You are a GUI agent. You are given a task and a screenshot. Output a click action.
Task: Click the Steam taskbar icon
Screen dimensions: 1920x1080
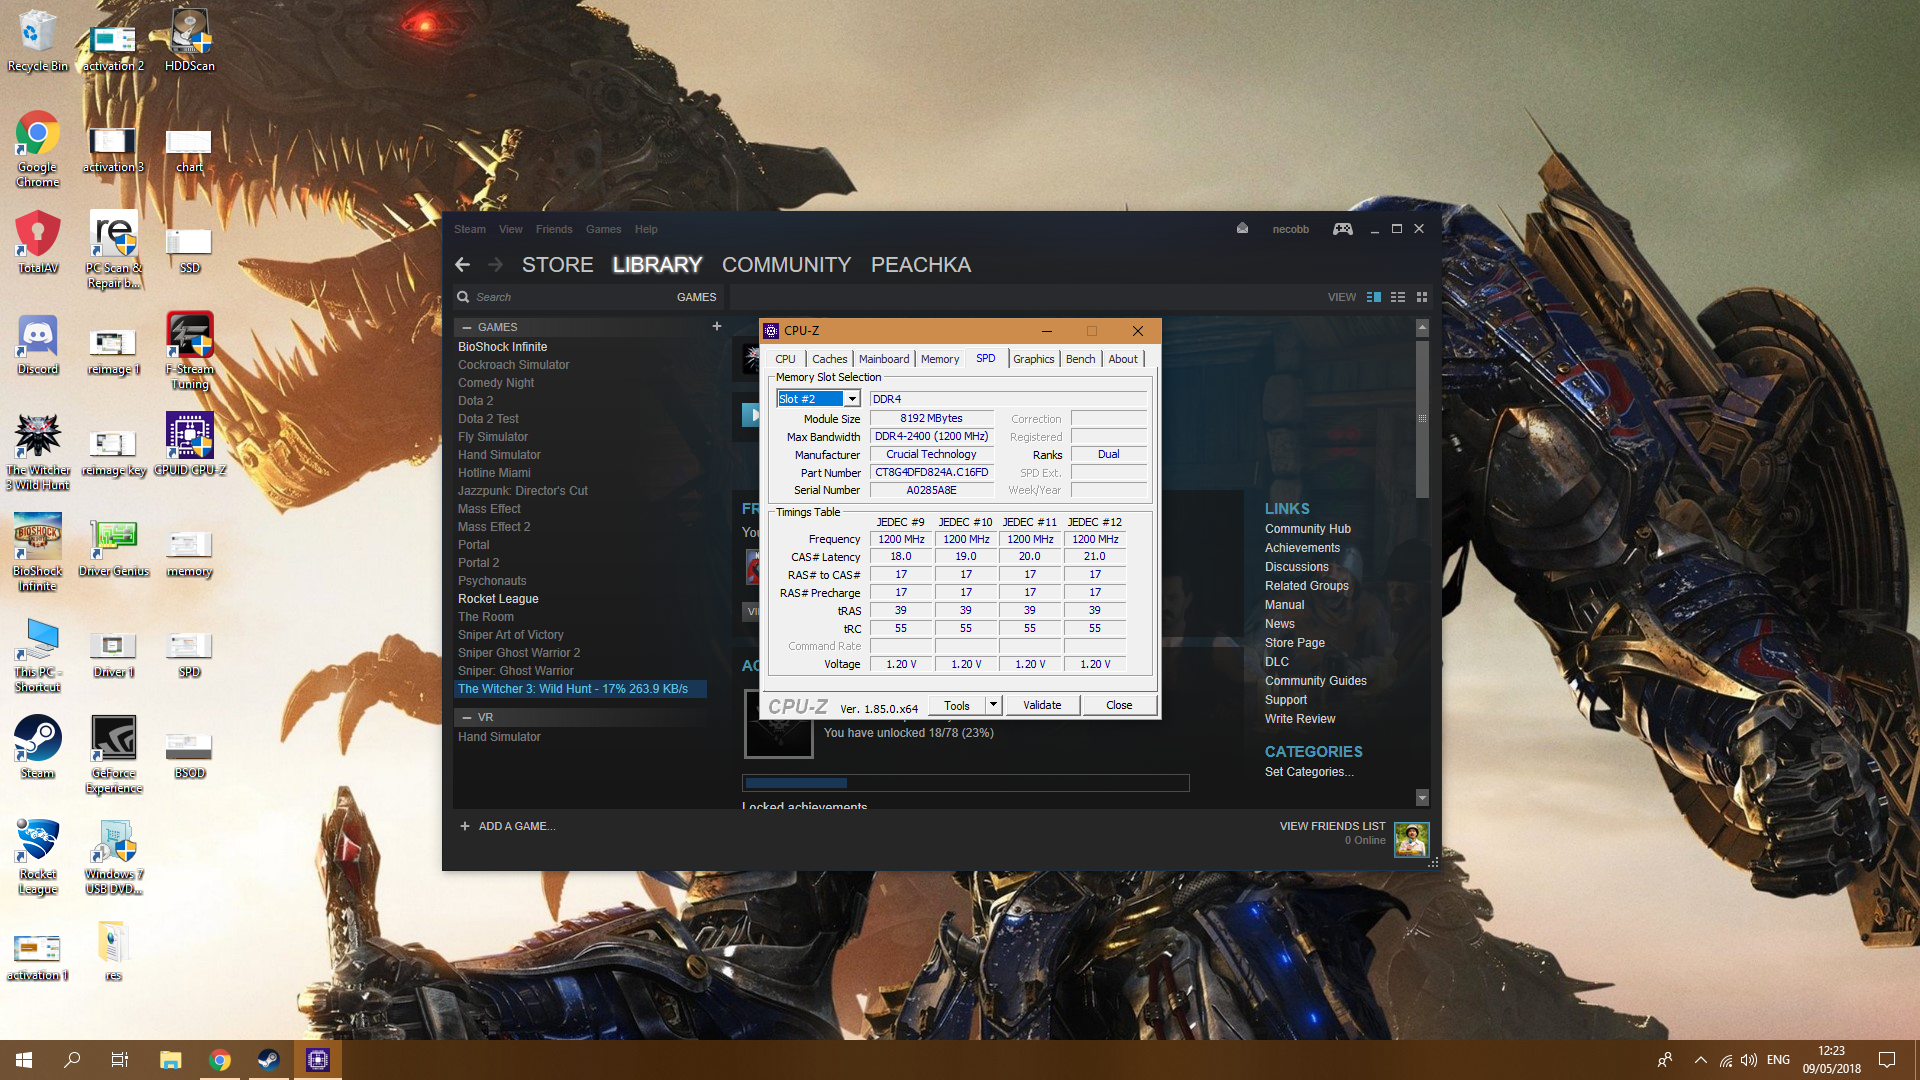(x=268, y=1060)
